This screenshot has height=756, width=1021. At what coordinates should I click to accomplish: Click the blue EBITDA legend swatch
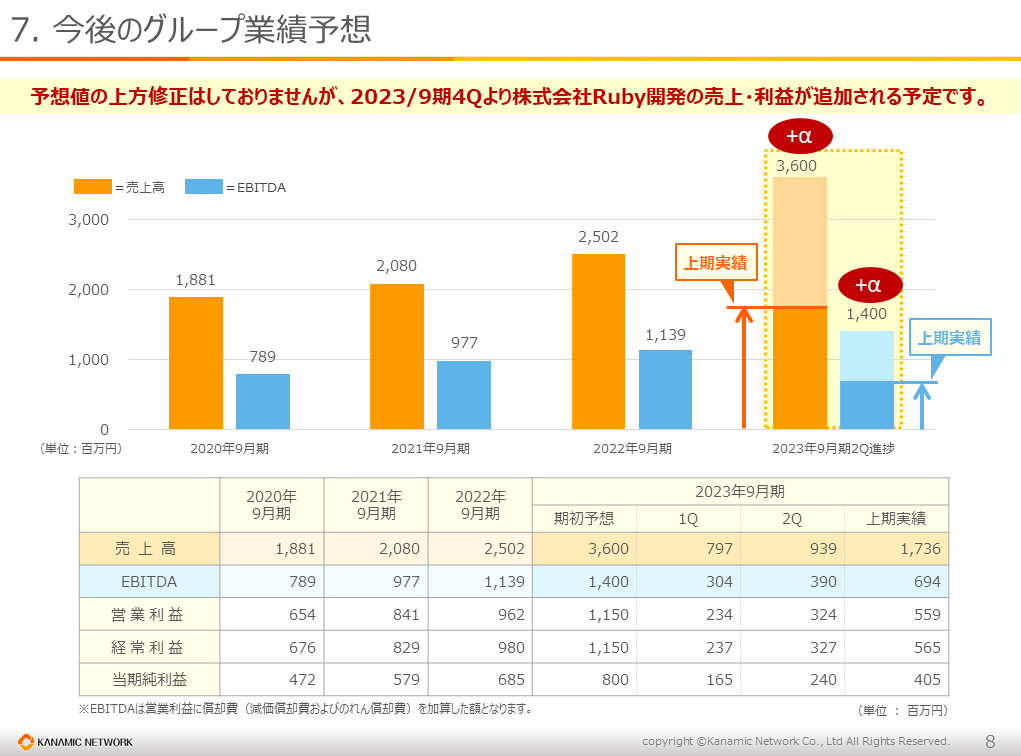[204, 187]
